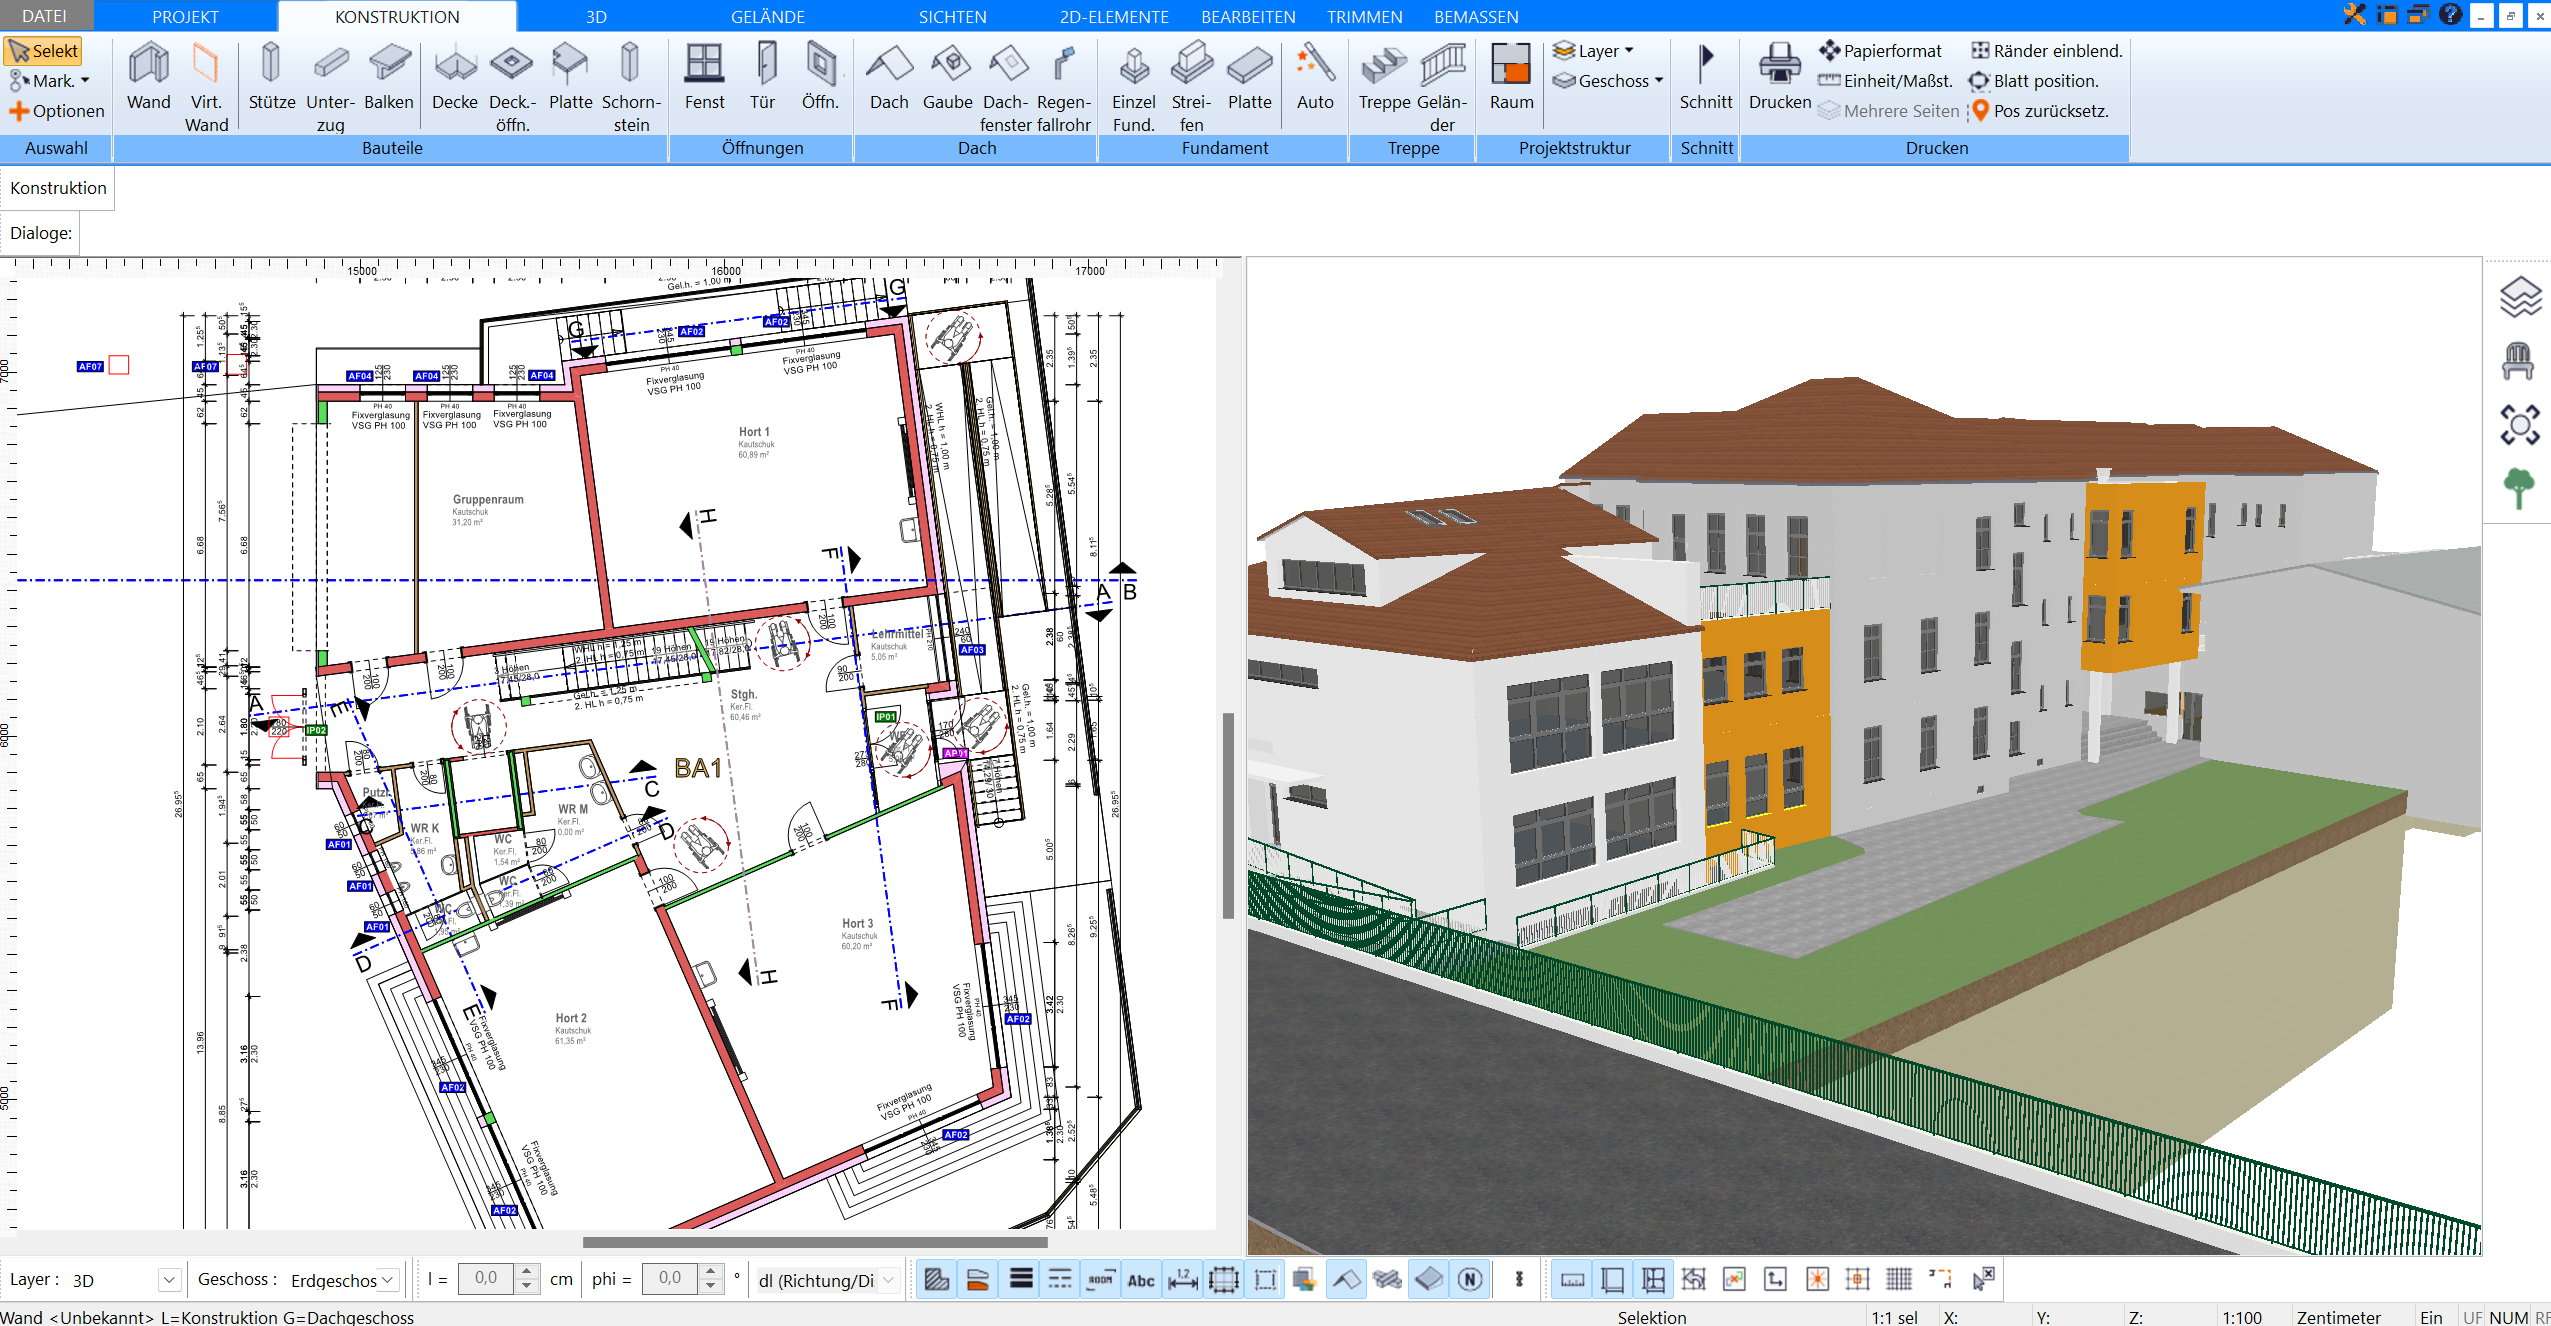Click the Papierformat button
Viewport: 2551px width, 1326px height.
pyautogui.click(x=1881, y=50)
